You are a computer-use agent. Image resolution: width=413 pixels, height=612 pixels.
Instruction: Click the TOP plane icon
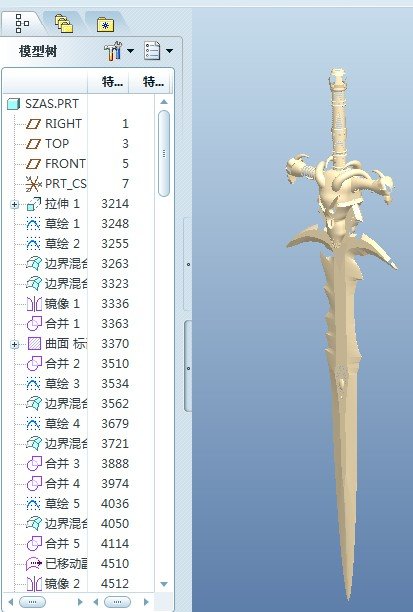tap(33, 144)
